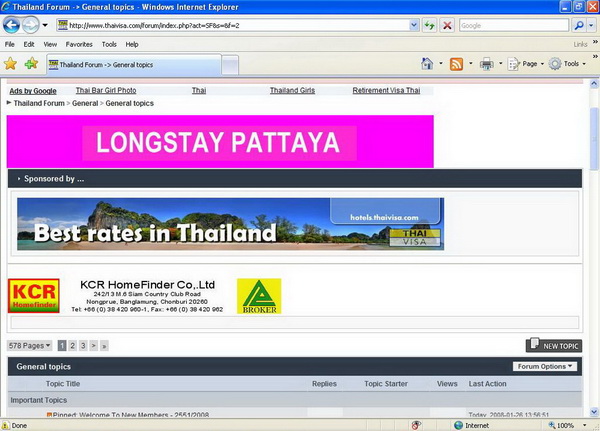Open the search provider dropdown arrow
Screen dimensions: 600x431
[591, 26]
